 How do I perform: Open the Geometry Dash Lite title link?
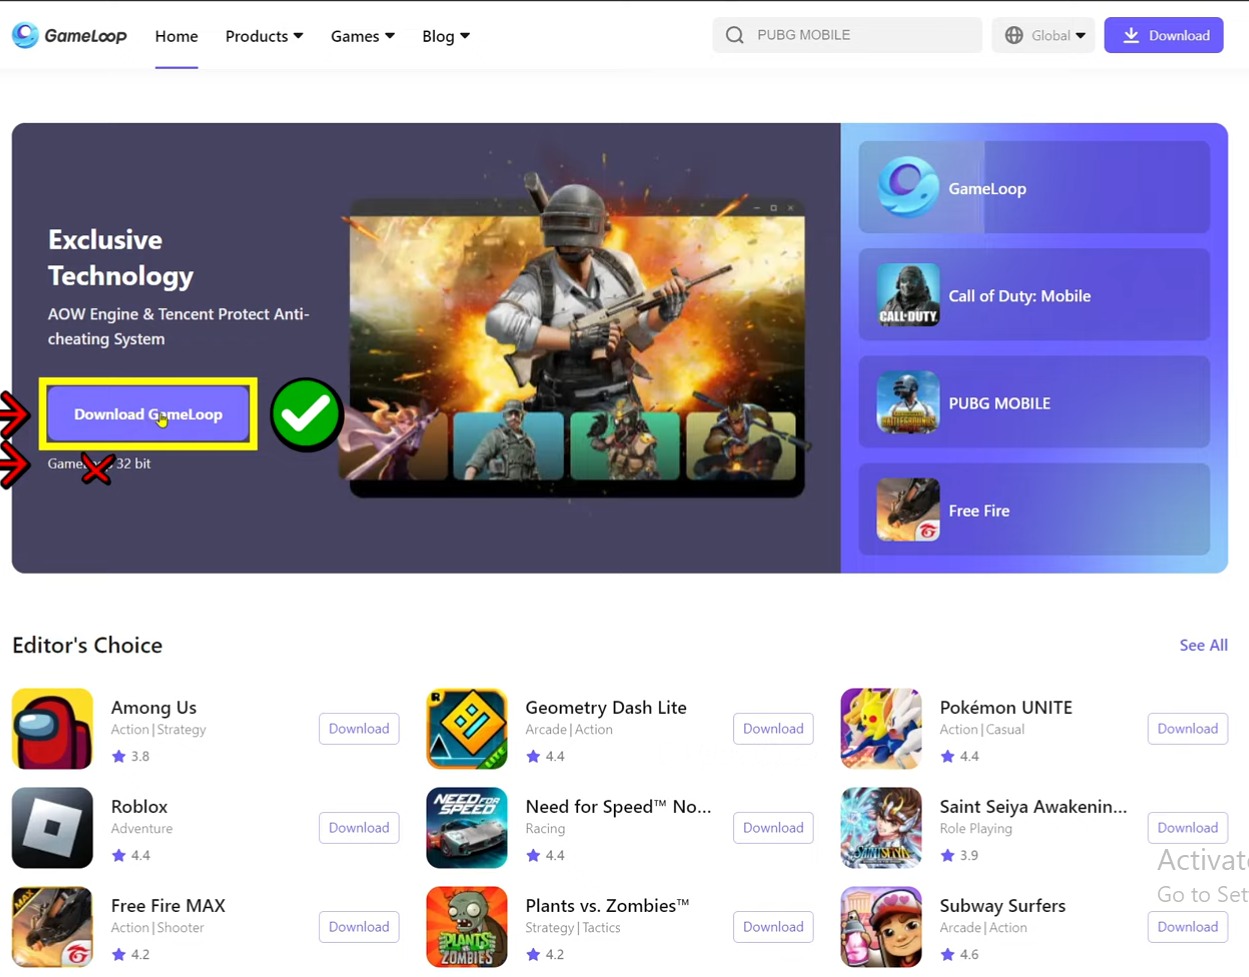pos(606,707)
